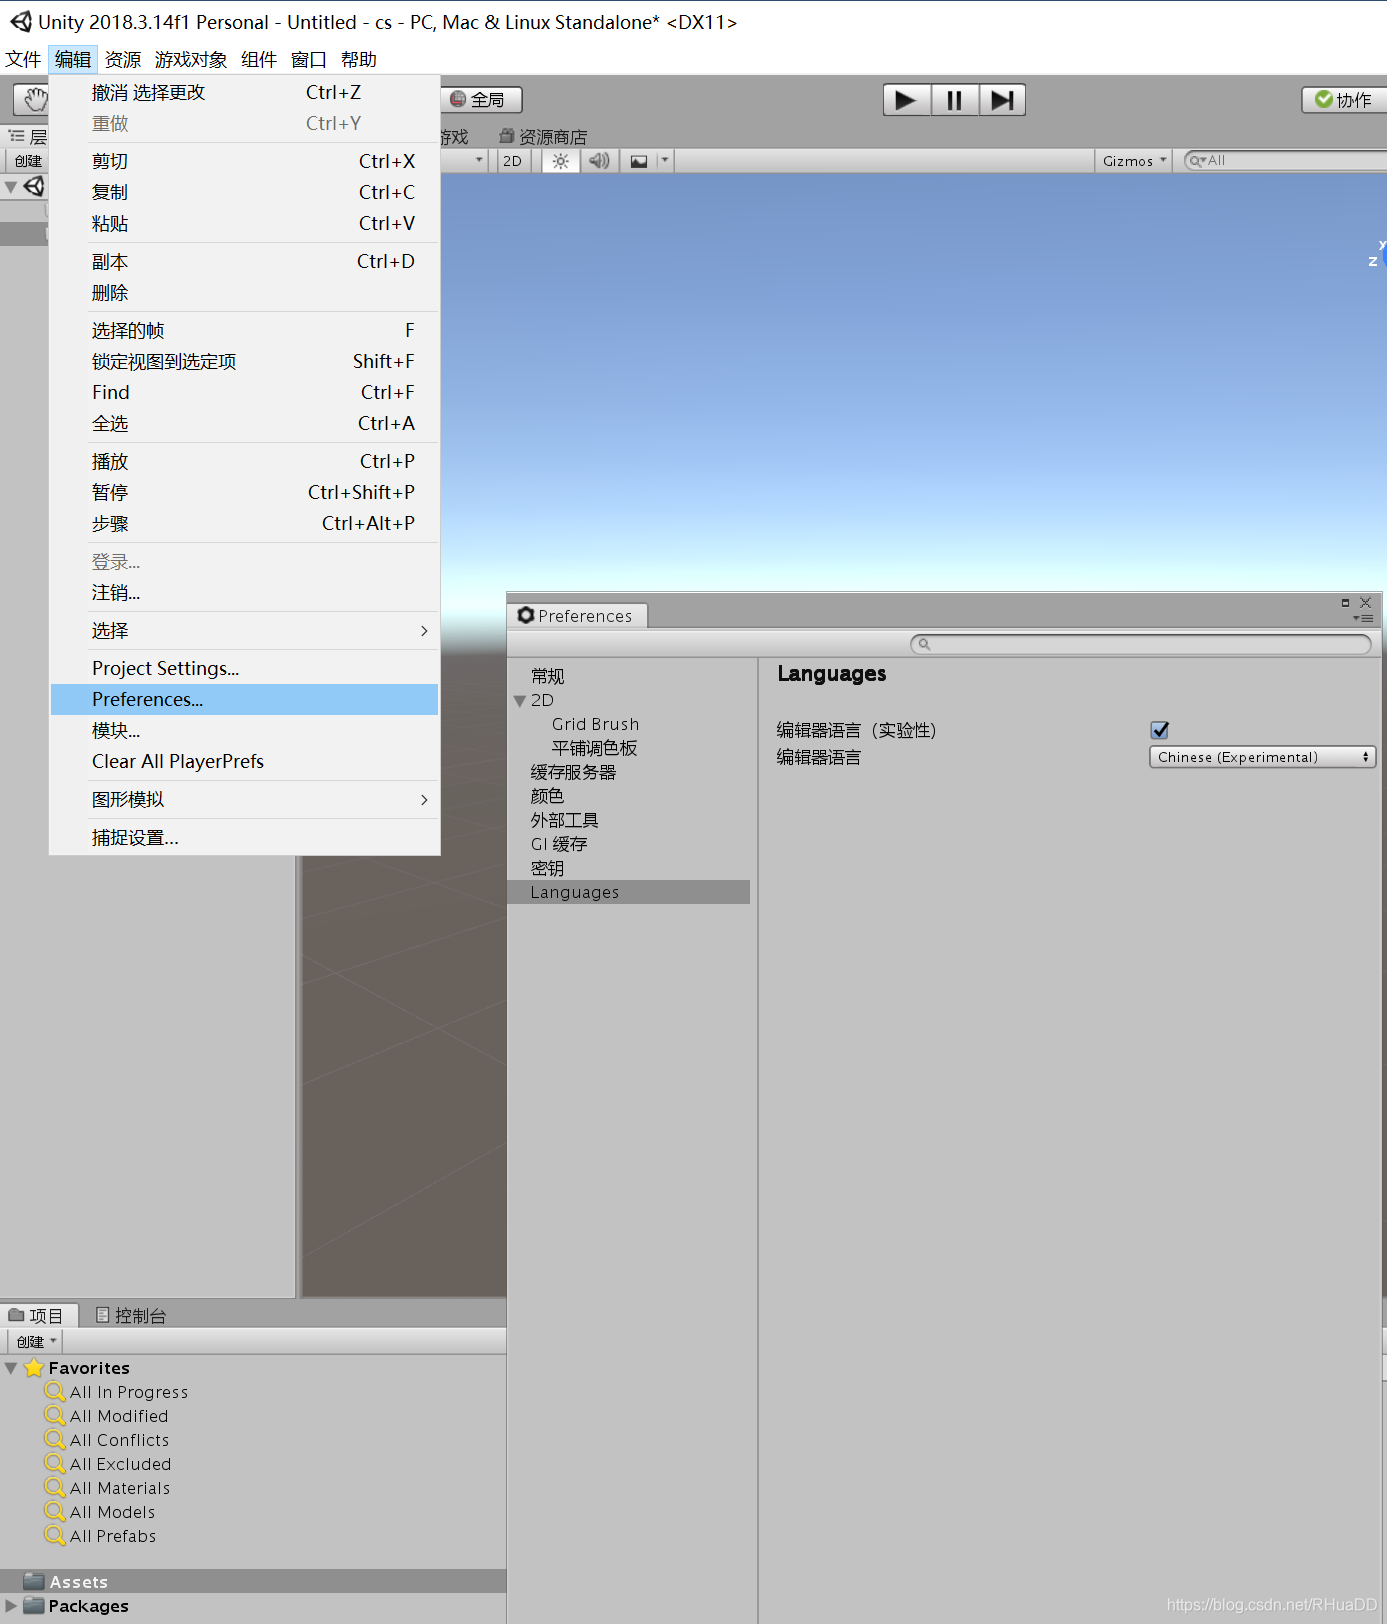Choose 播放 in the edit menu
1387x1624 pixels.
pyautogui.click(x=244, y=462)
